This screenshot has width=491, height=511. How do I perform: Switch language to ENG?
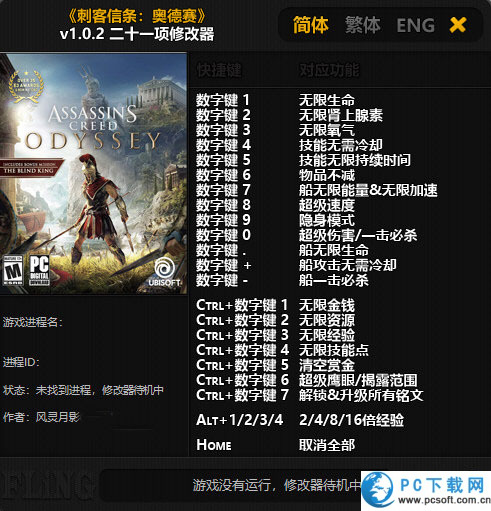tap(415, 25)
